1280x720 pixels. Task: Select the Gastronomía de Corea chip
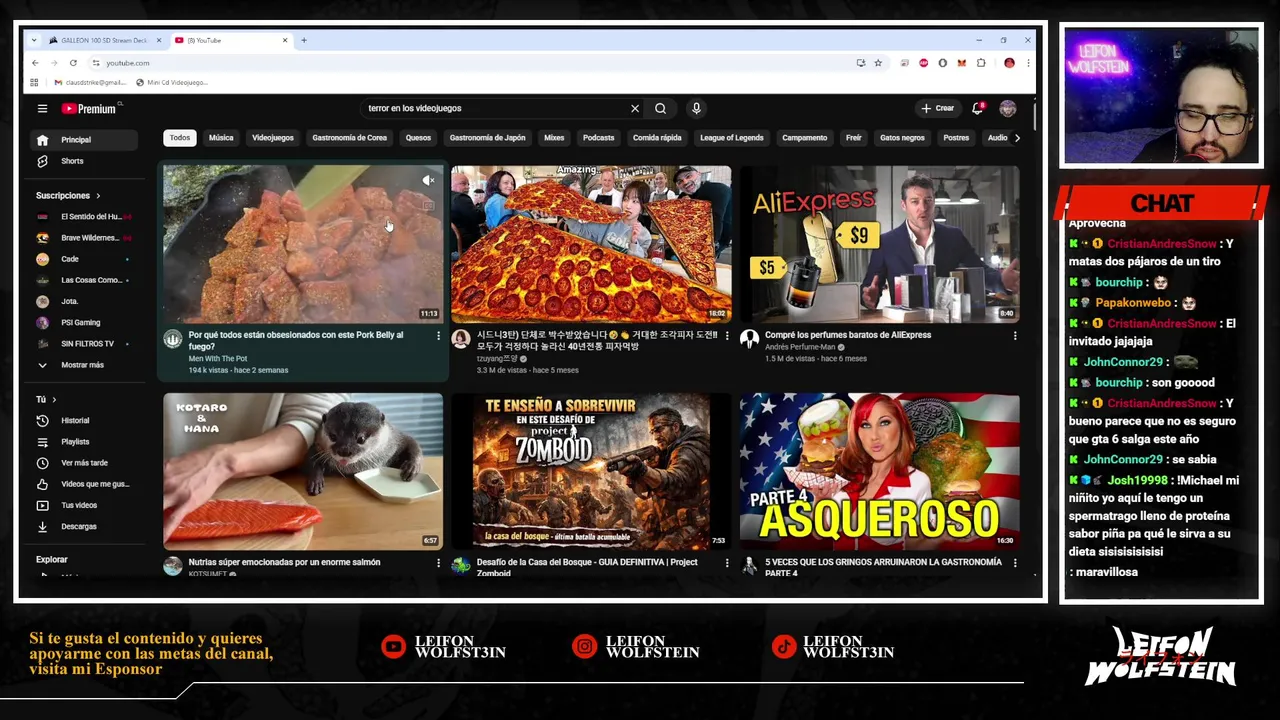tap(349, 138)
